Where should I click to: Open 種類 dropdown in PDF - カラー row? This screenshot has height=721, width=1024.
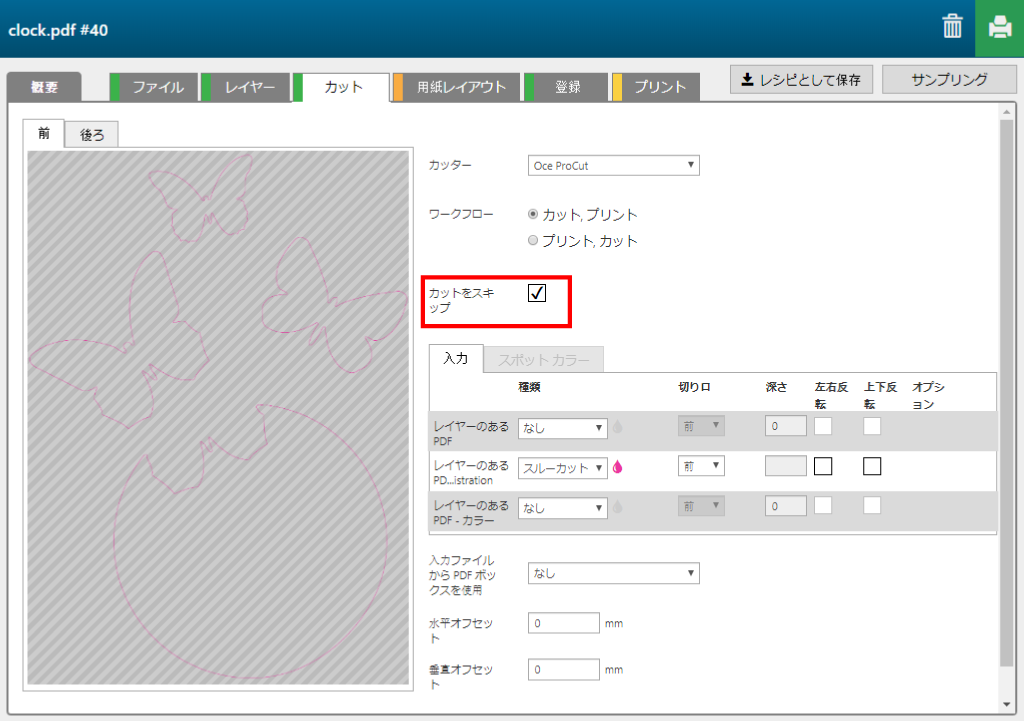[x=562, y=508]
